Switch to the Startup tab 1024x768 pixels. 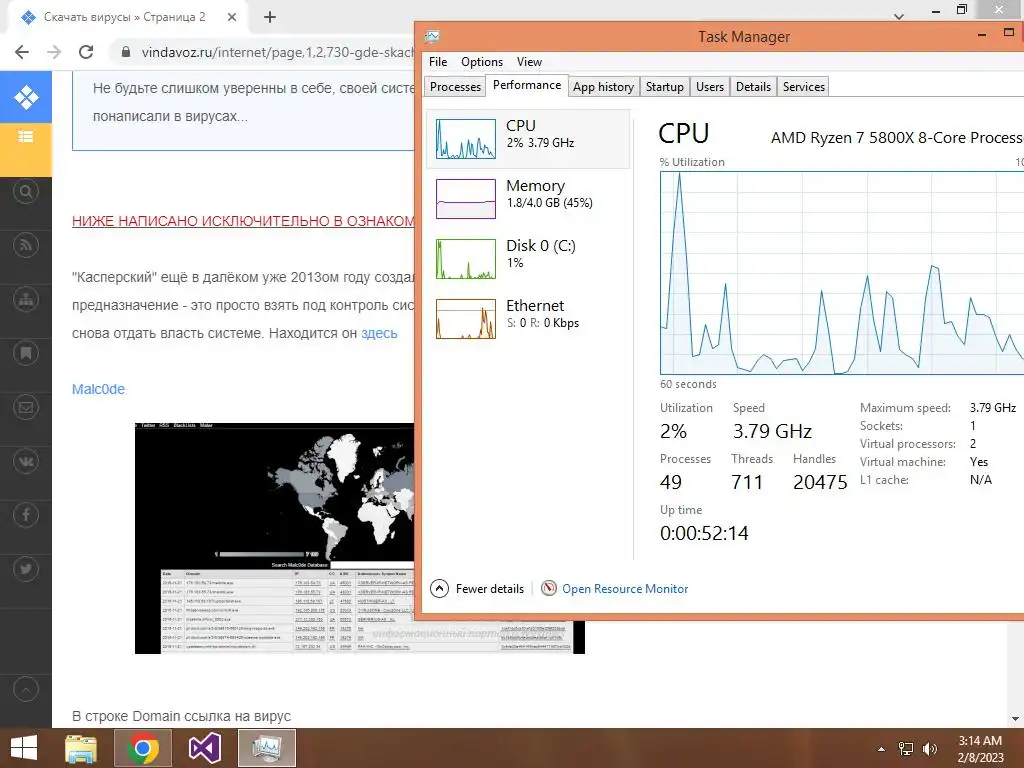(665, 87)
